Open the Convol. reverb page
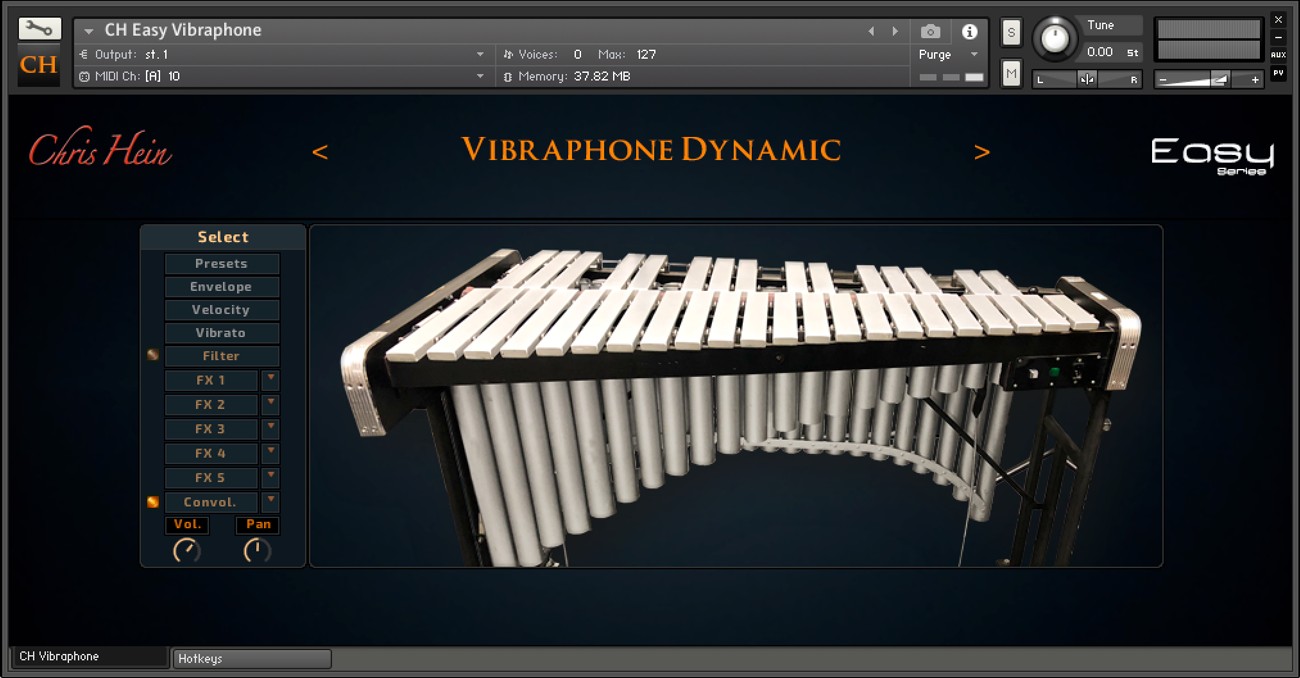 coord(211,502)
